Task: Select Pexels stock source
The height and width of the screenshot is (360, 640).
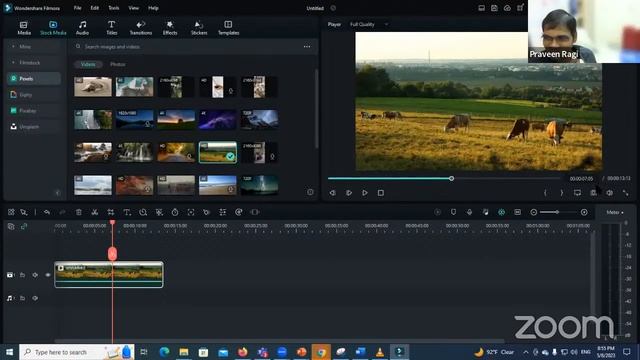Action: [x=33, y=78]
